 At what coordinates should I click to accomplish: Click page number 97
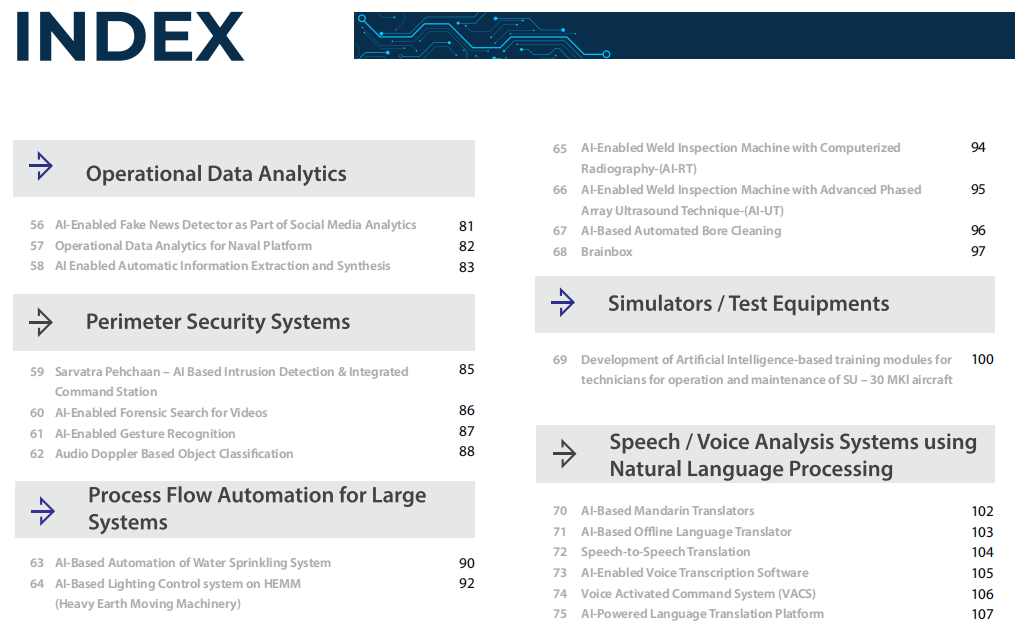pyautogui.click(x=978, y=251)
